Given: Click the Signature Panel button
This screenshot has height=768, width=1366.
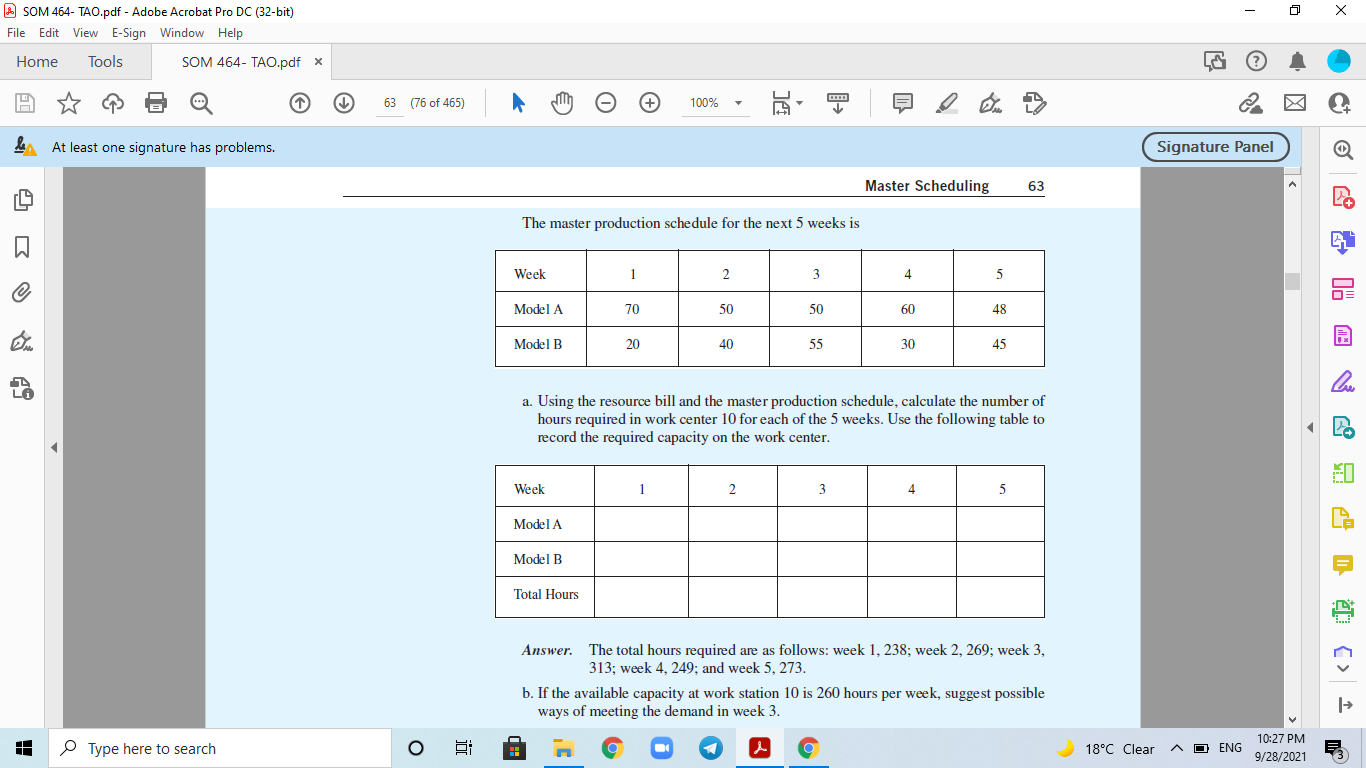Looking at the screenshot, I should pos(1214,146).
